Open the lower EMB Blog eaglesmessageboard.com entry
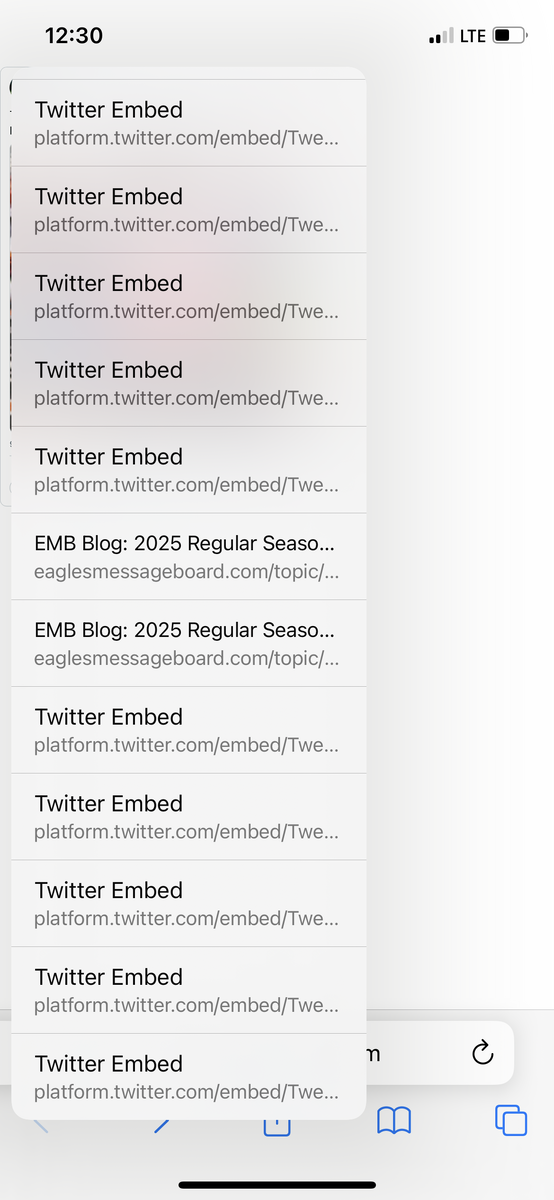554x1200 pixels. point(189,643)
